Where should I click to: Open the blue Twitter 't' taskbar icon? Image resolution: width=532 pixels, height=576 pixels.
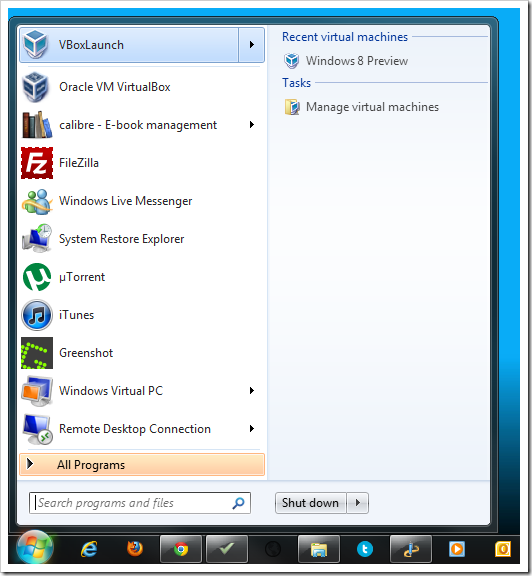tap(365, 549)
